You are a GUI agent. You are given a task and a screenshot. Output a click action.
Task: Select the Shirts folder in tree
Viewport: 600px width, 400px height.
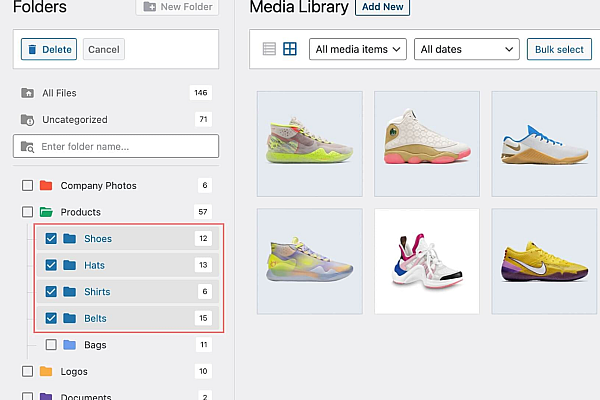click(97, 292)
